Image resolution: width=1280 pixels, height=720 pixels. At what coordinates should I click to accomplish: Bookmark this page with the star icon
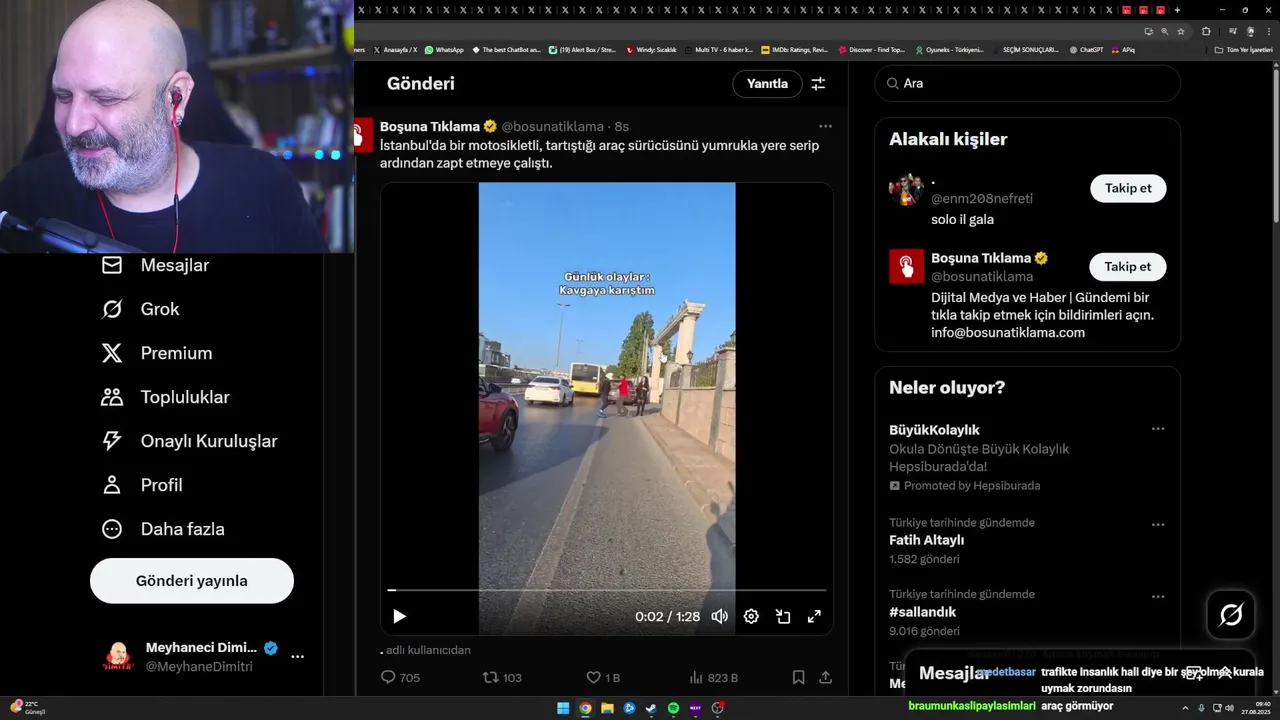(1181, 31)
